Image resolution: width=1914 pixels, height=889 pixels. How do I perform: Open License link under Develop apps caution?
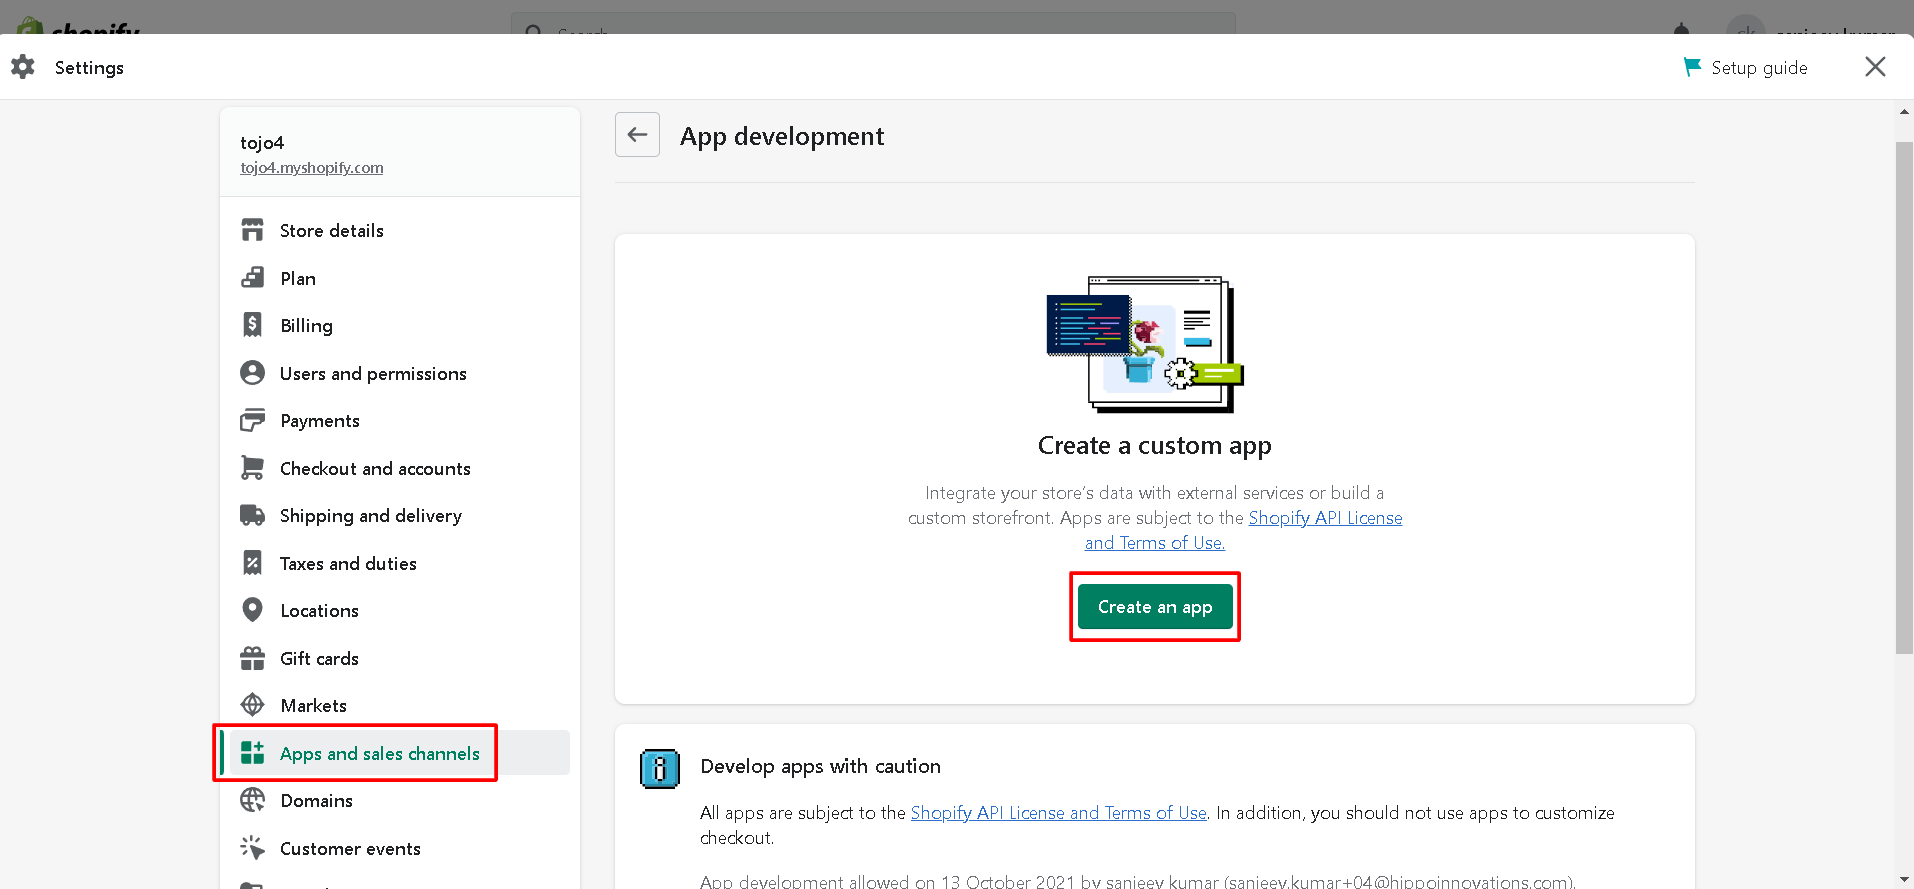pos(1059,813)
